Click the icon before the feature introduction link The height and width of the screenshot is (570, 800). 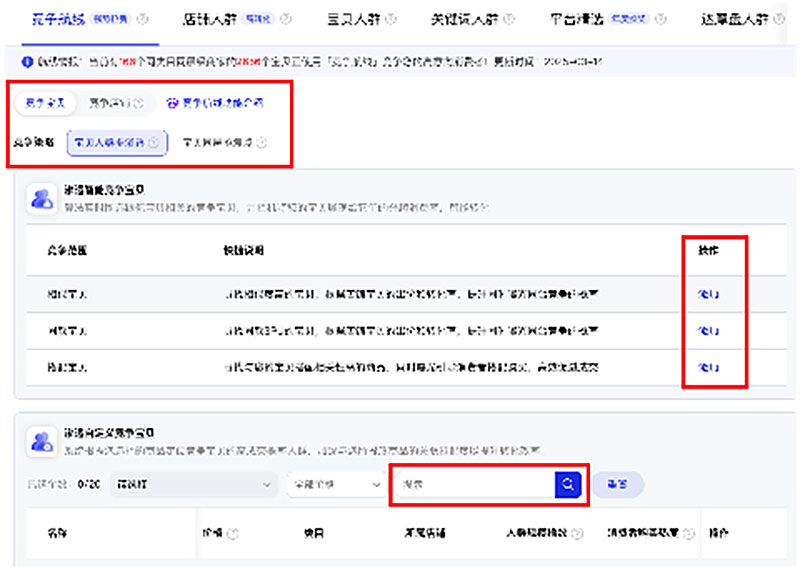172,103
